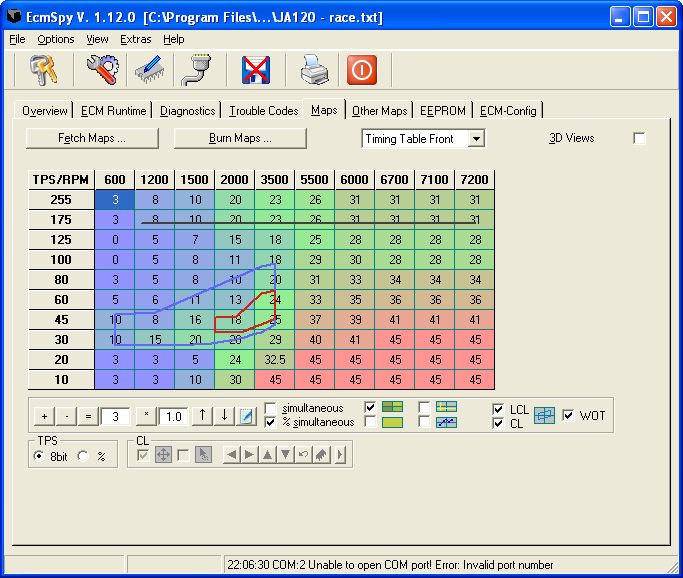The width and height of the screenshot is (683, 578).
Task: Expand the Timing Table Front dropdown
Action: coord(476,139)
